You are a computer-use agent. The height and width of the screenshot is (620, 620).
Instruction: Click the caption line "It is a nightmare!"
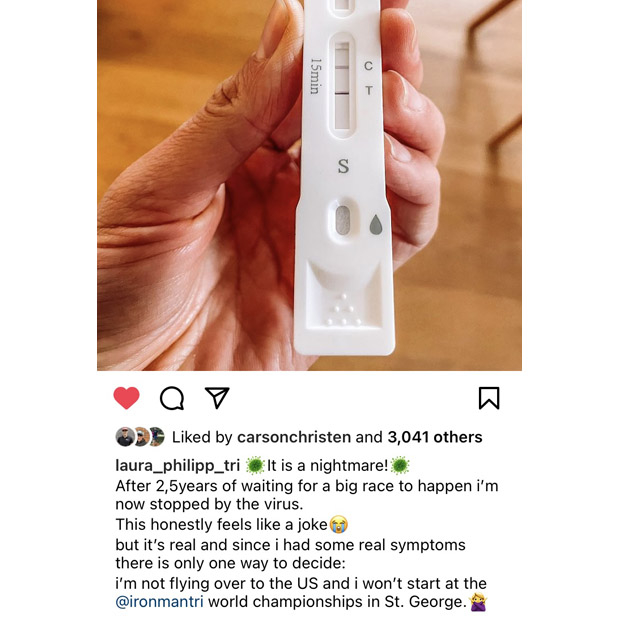(x=328, y=466)
